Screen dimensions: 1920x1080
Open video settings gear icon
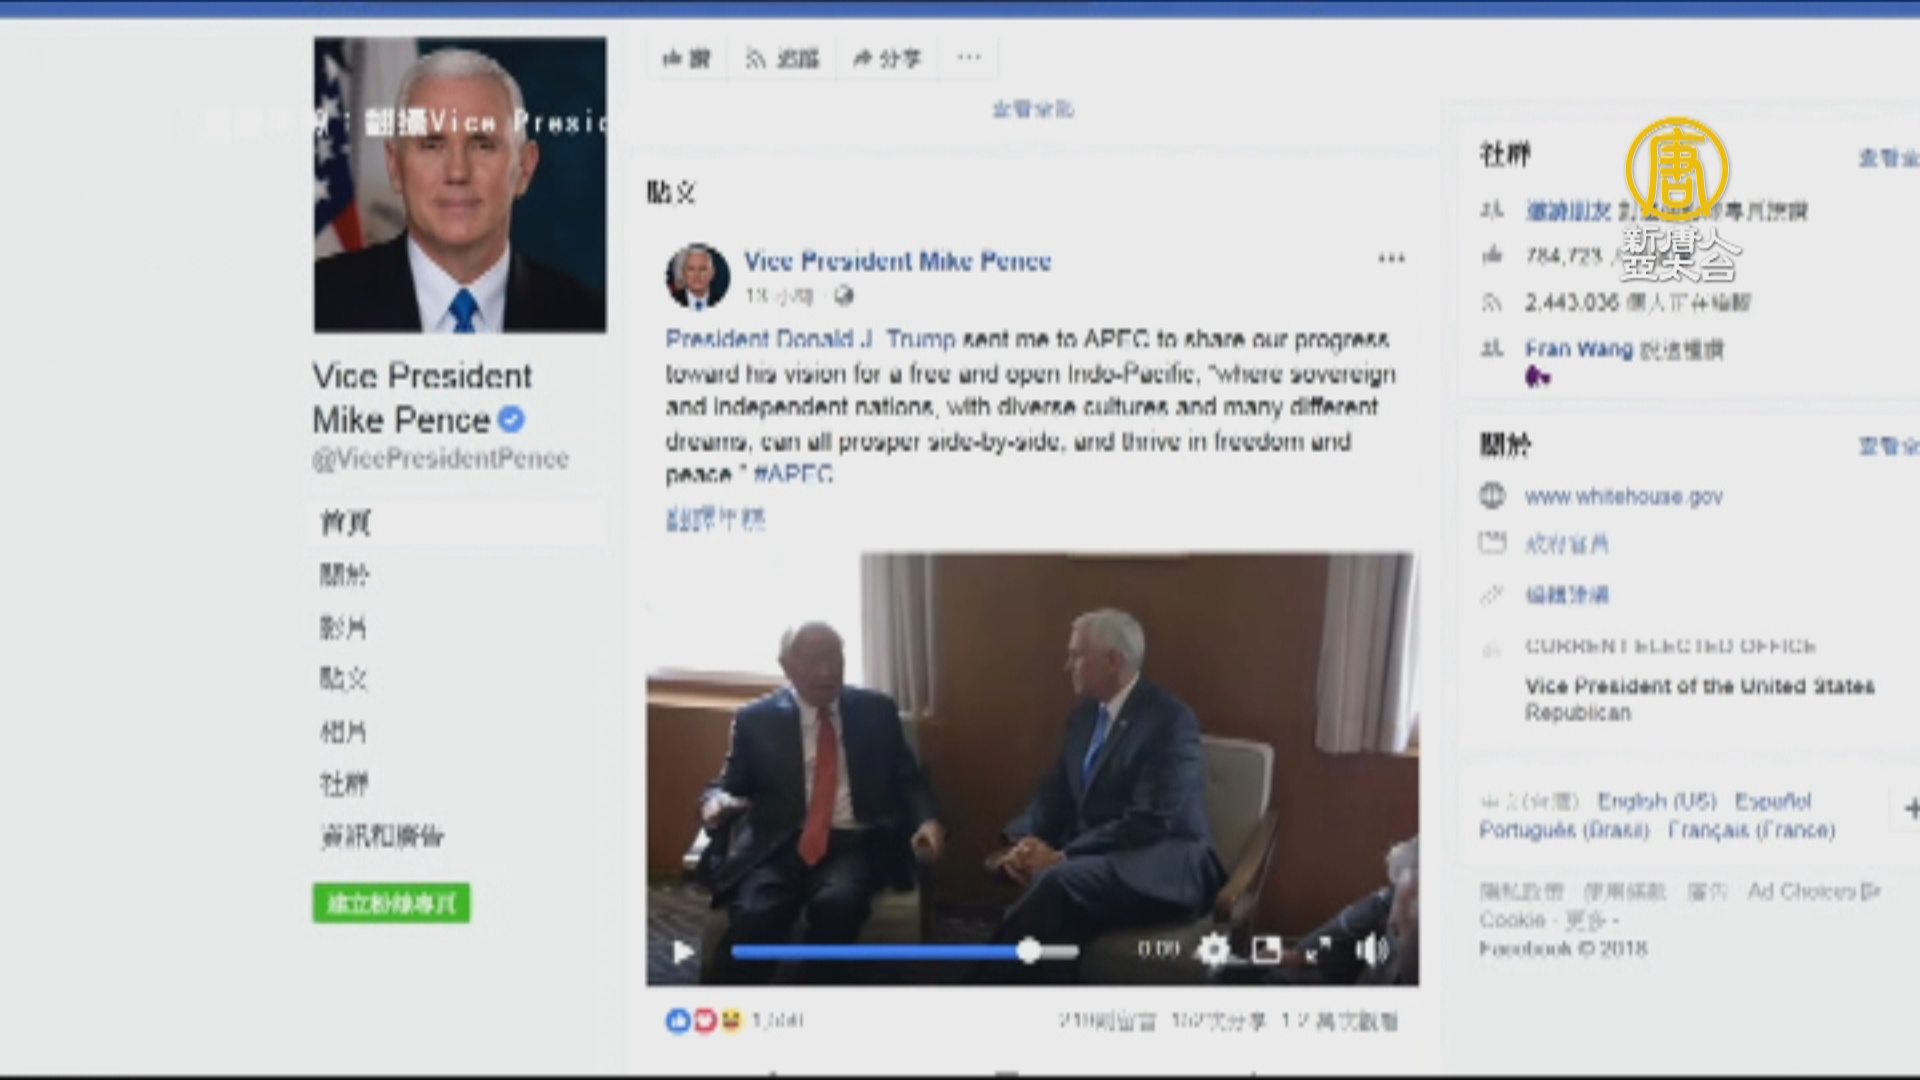coord(1213,949)
